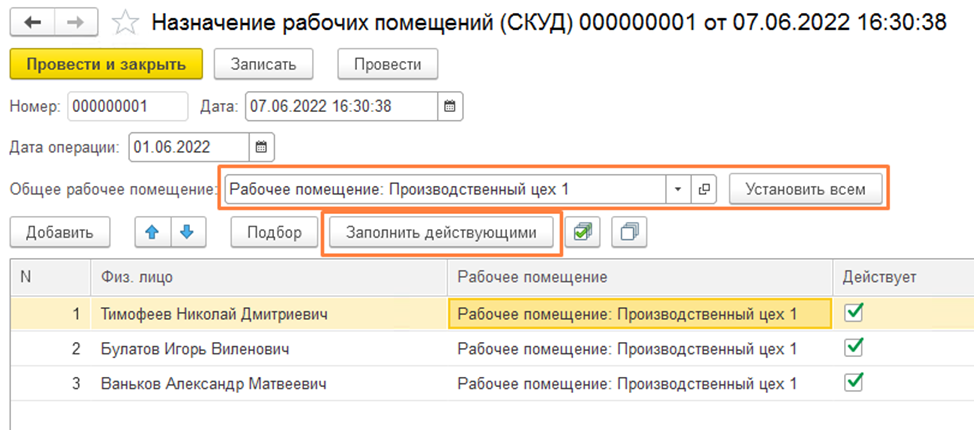The width and height of the screenshot is (974, 430).
Task: Move row down with blue arrow
Action: point(186,232)
